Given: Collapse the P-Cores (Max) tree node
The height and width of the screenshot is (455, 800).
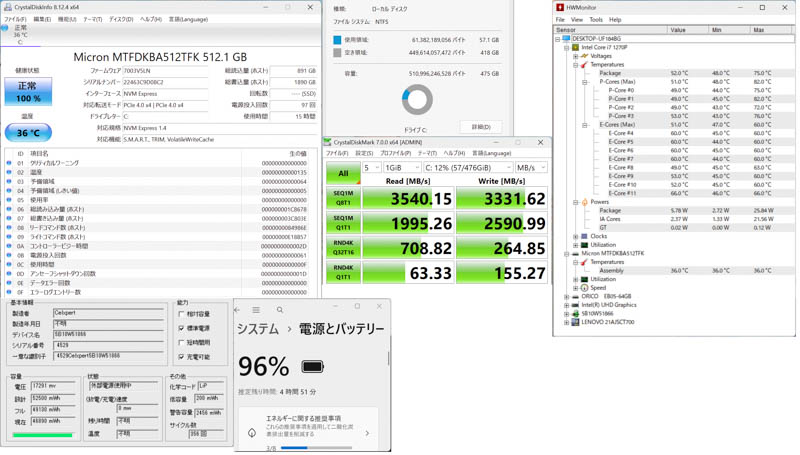Looking at the screenshot, I should [x=585, y=82].
